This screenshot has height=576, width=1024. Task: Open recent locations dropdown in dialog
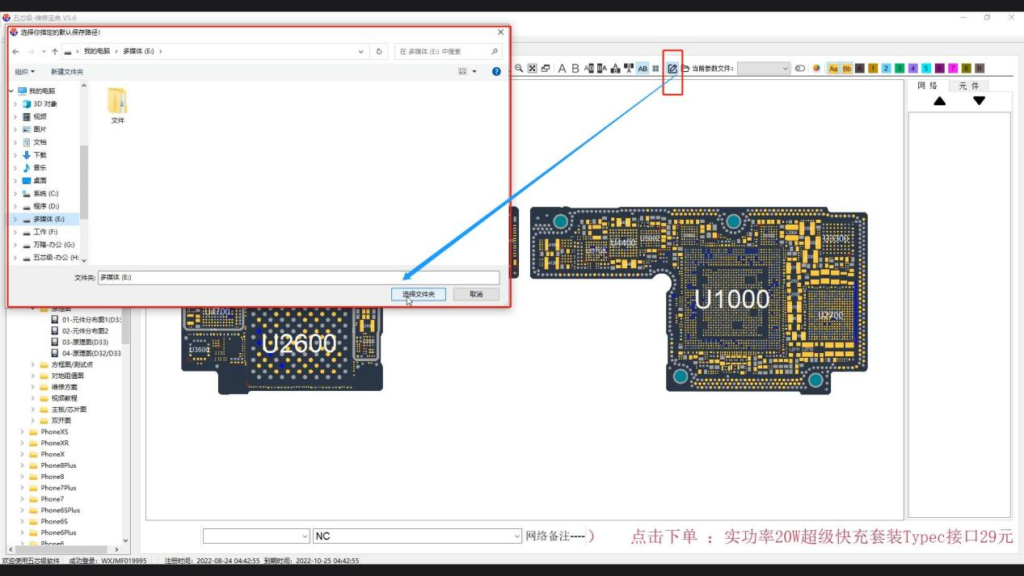click(43, 51)
